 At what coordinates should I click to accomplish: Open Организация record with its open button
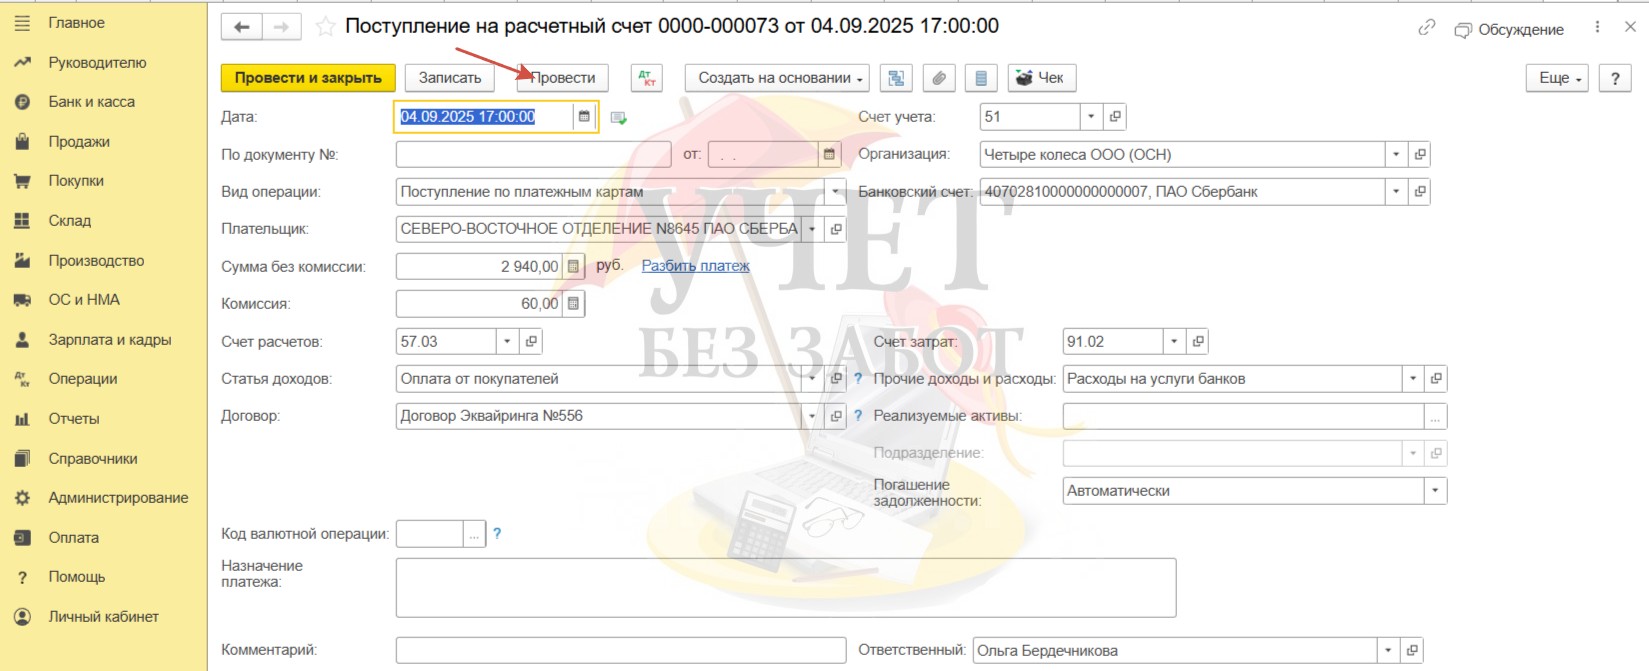click(x=1420, y=155)
